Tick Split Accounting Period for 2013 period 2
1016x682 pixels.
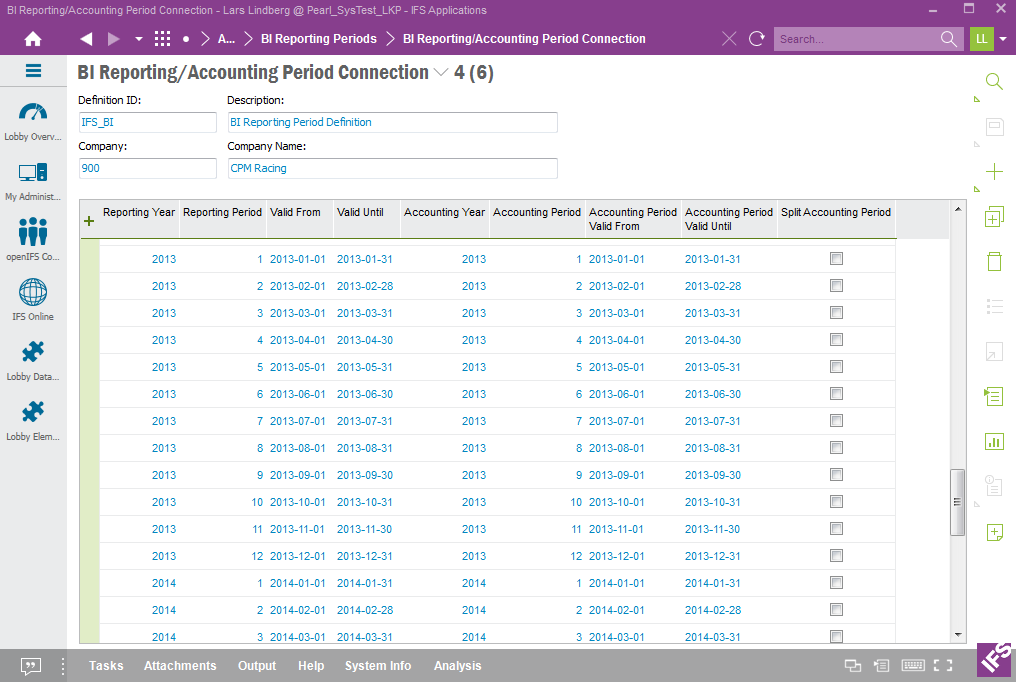coord(837,286)
